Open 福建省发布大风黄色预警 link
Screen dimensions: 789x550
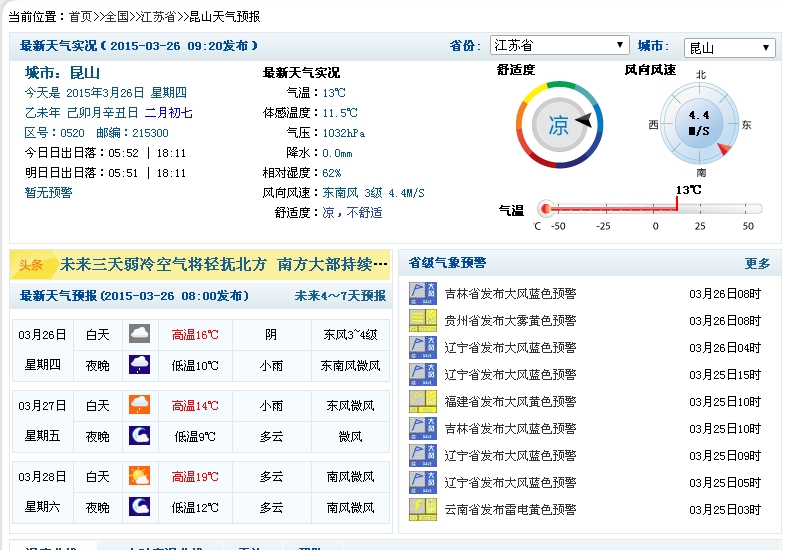tap(510, 402)
